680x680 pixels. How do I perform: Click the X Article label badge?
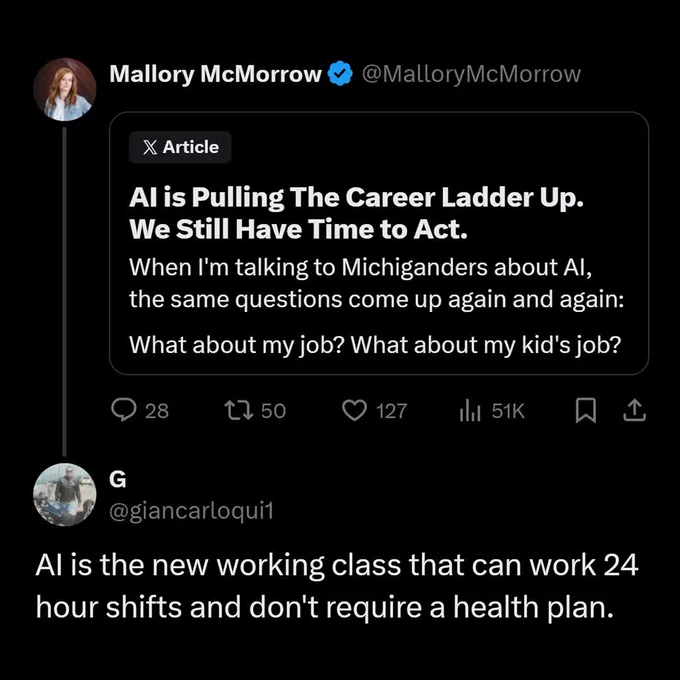(180, 147)
